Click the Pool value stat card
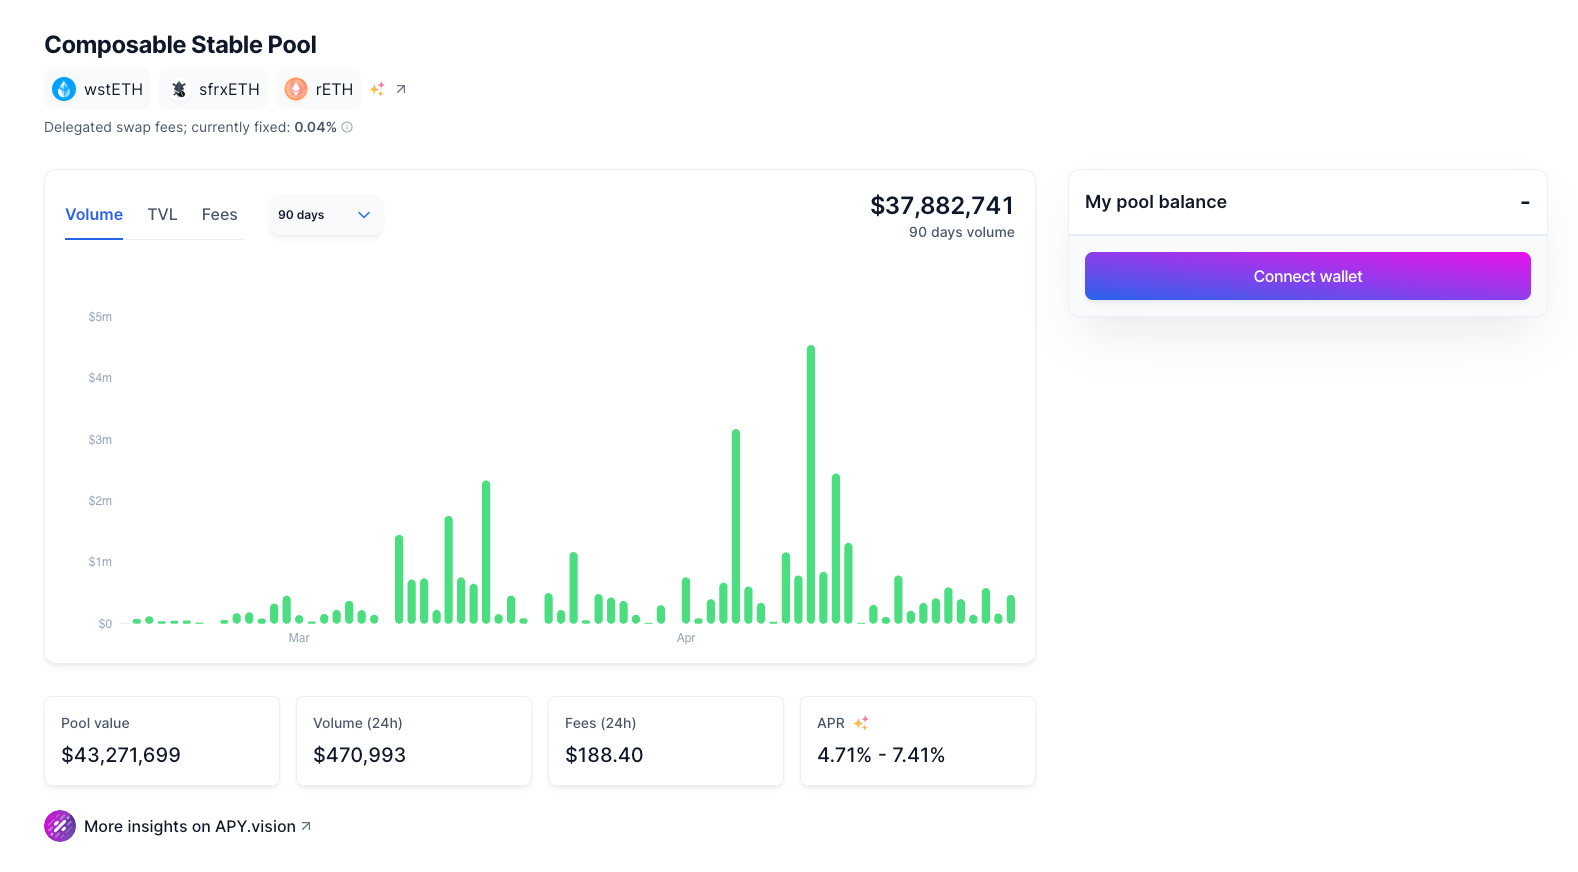 pos(162,741)
